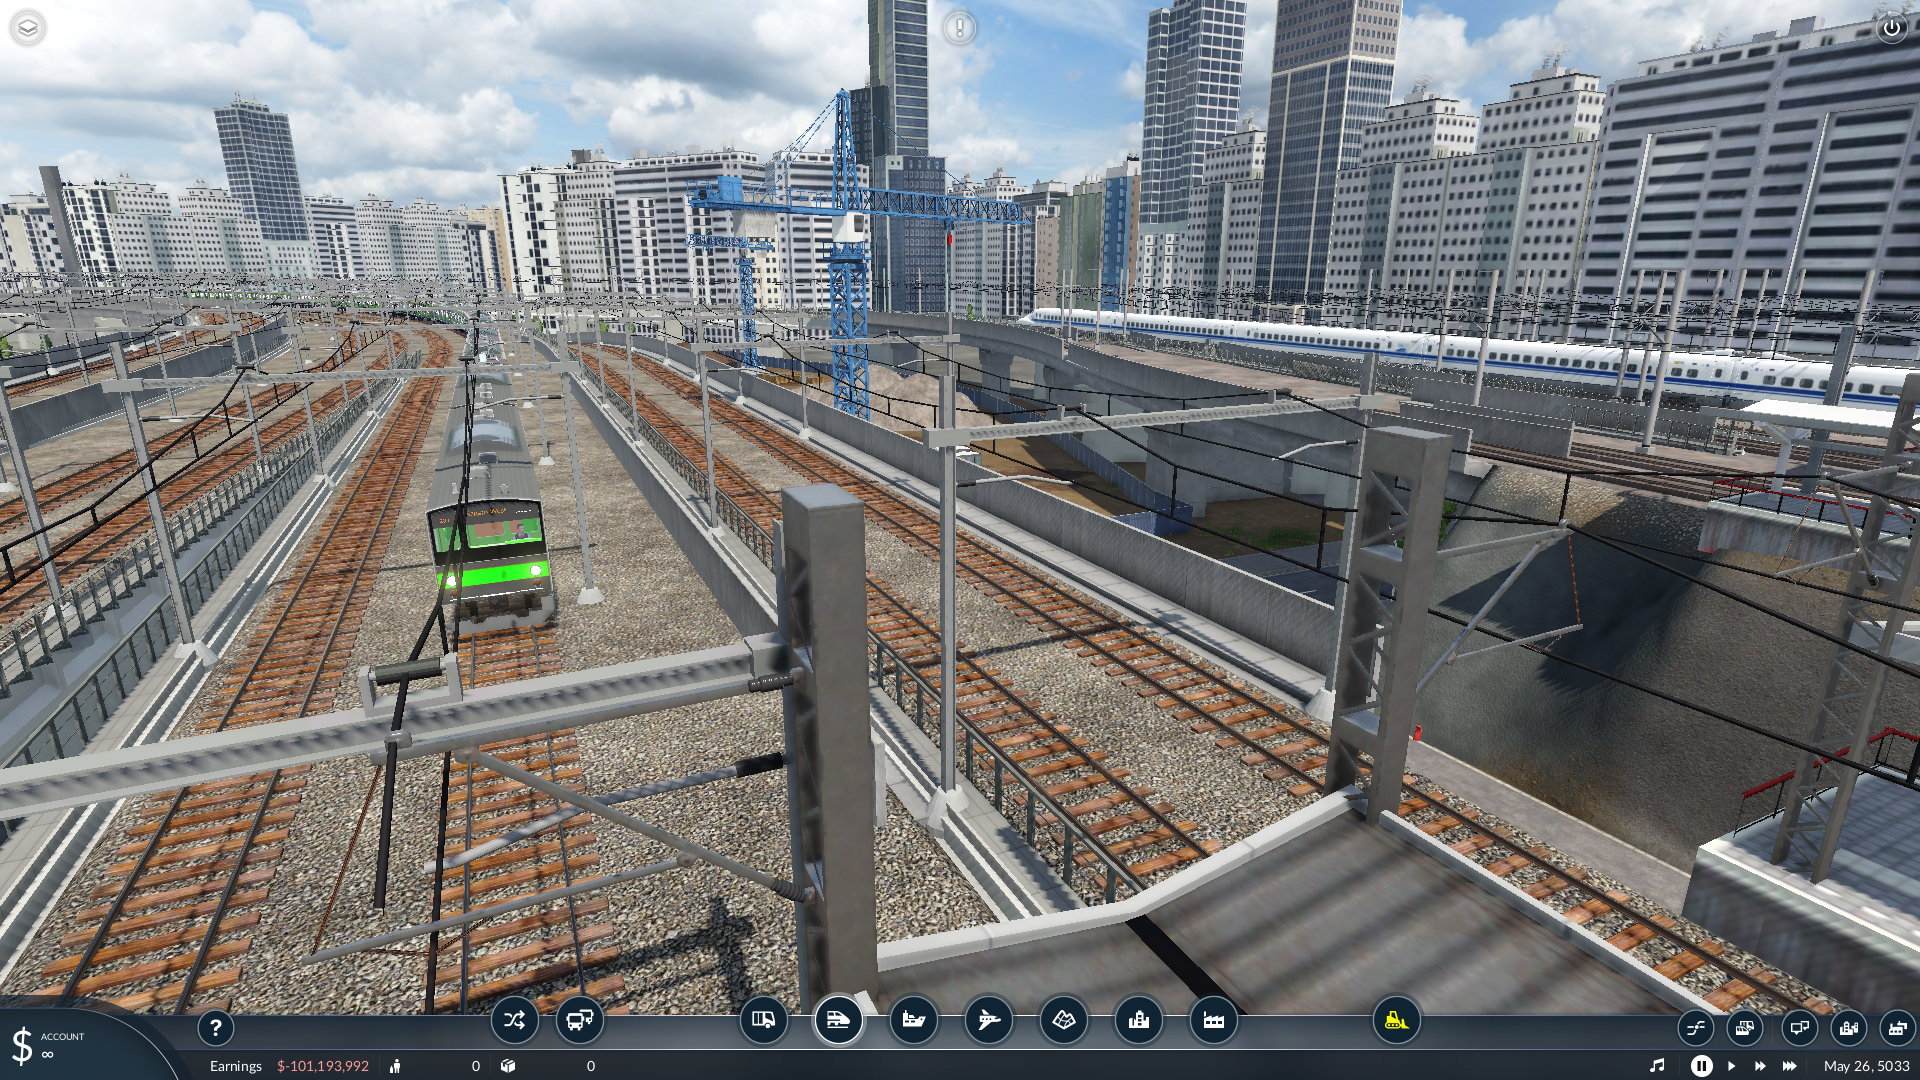Open the game menu power button
The image size is (1920, 1080).
pyautogui.click(x=1891, y=28)
